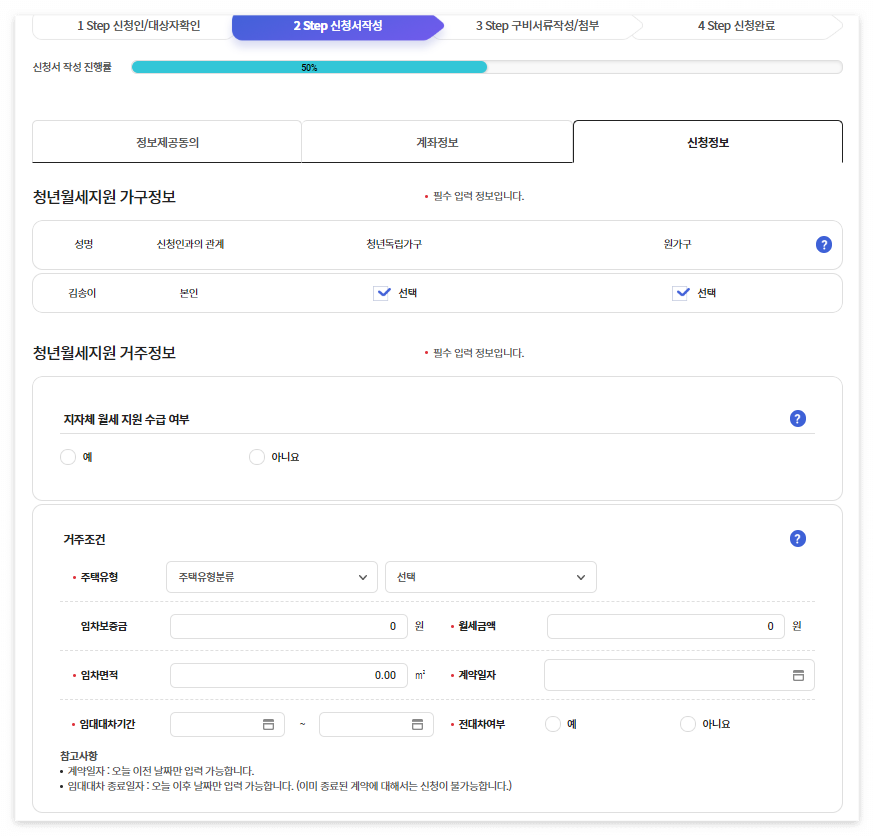
Task: Uncheck the 원가구 선택 checkbox
Action: pyautogui.click(x=681, y=292)
